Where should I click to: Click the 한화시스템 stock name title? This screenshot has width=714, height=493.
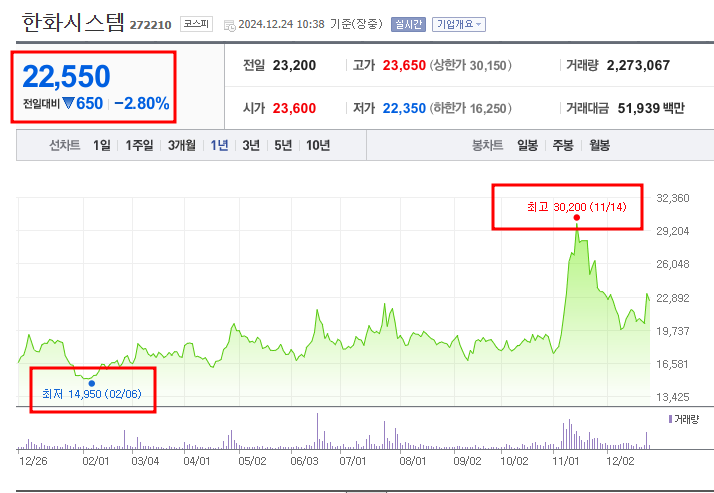[73, 22]
